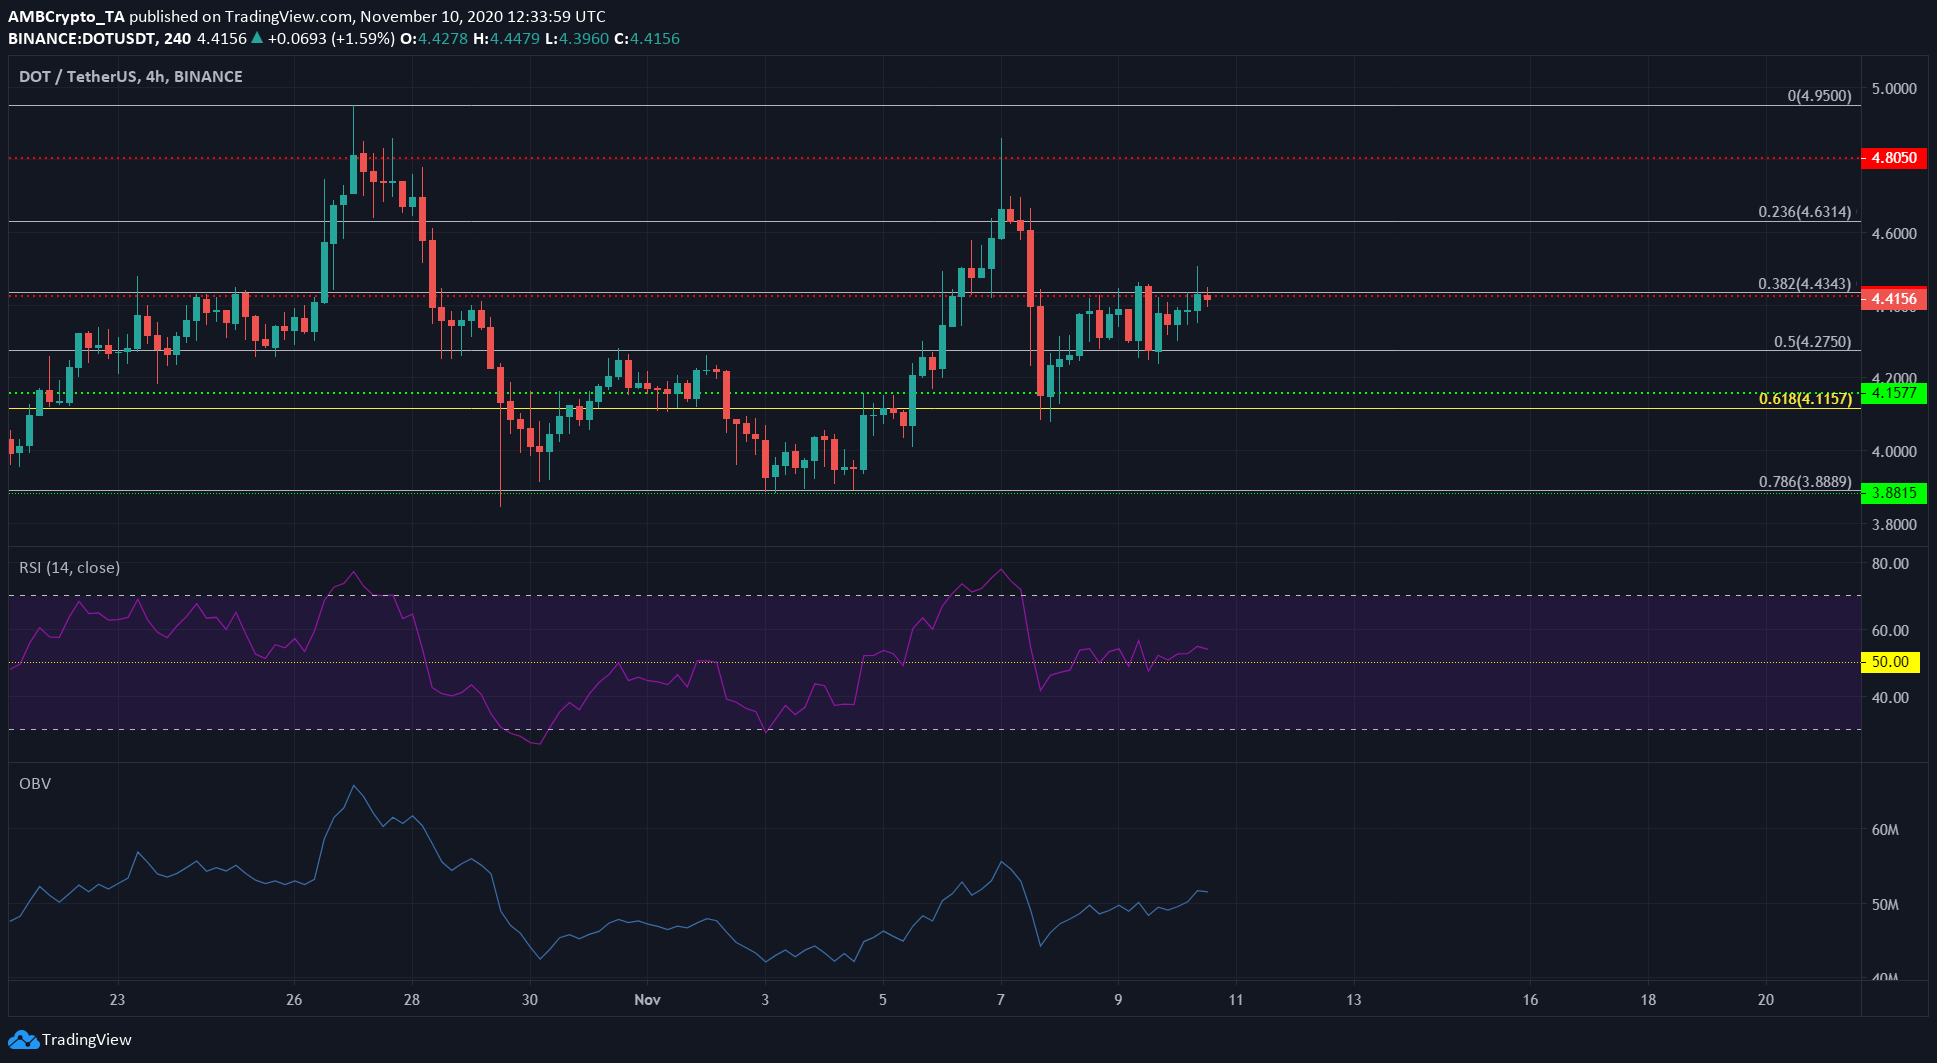Click the 'RSI (14, close)' indicator title

(70, 567)
